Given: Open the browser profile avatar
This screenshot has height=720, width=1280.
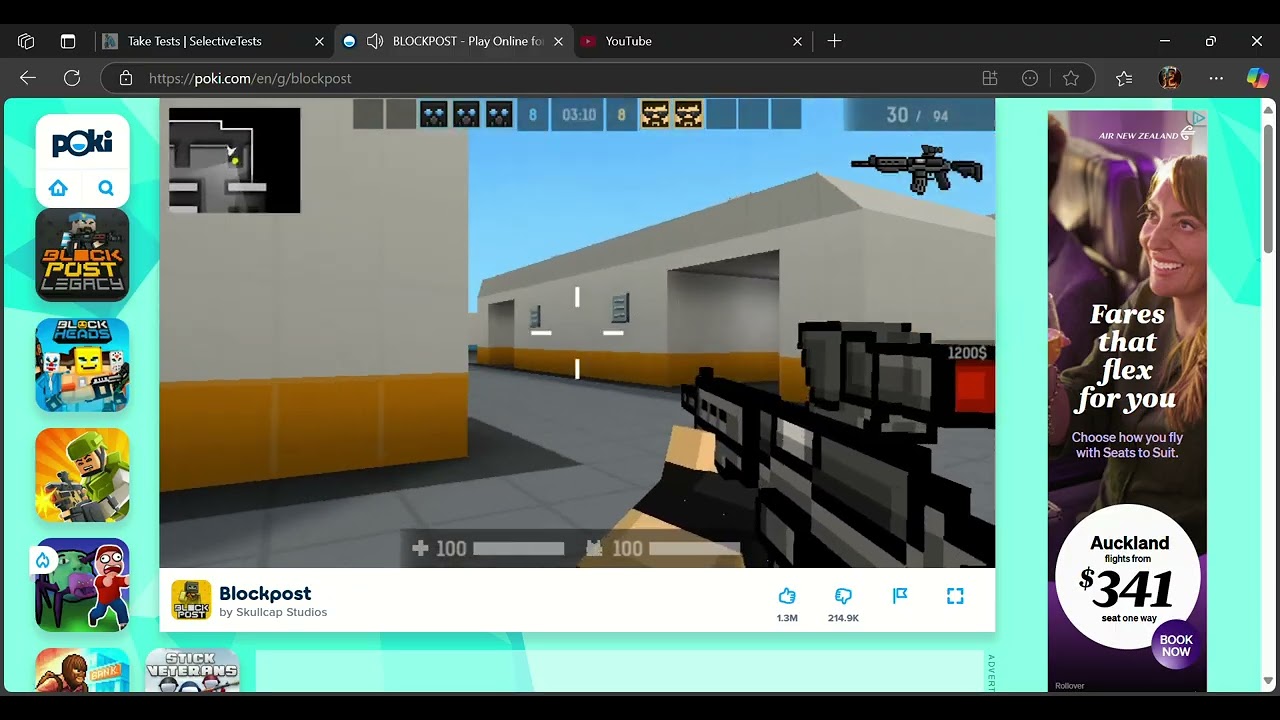Looking at the screenshot, I should [1170, 78].
